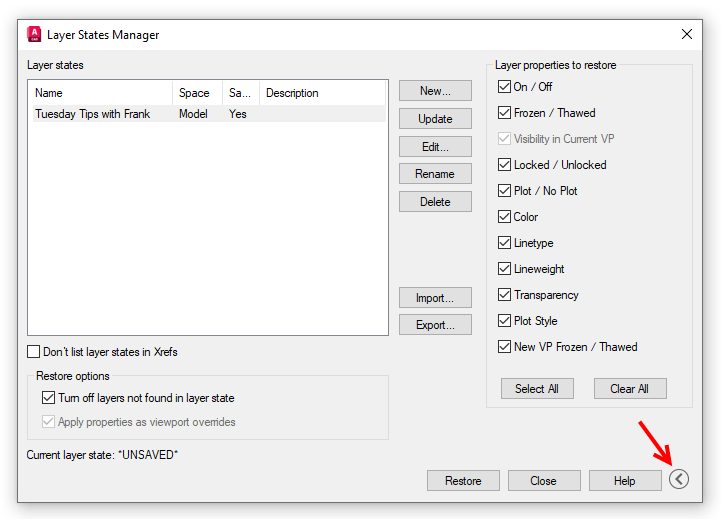The image size is (721, 519).
Task: Click the AutoCAD logo icon in title bar
Action: point(35,34)
